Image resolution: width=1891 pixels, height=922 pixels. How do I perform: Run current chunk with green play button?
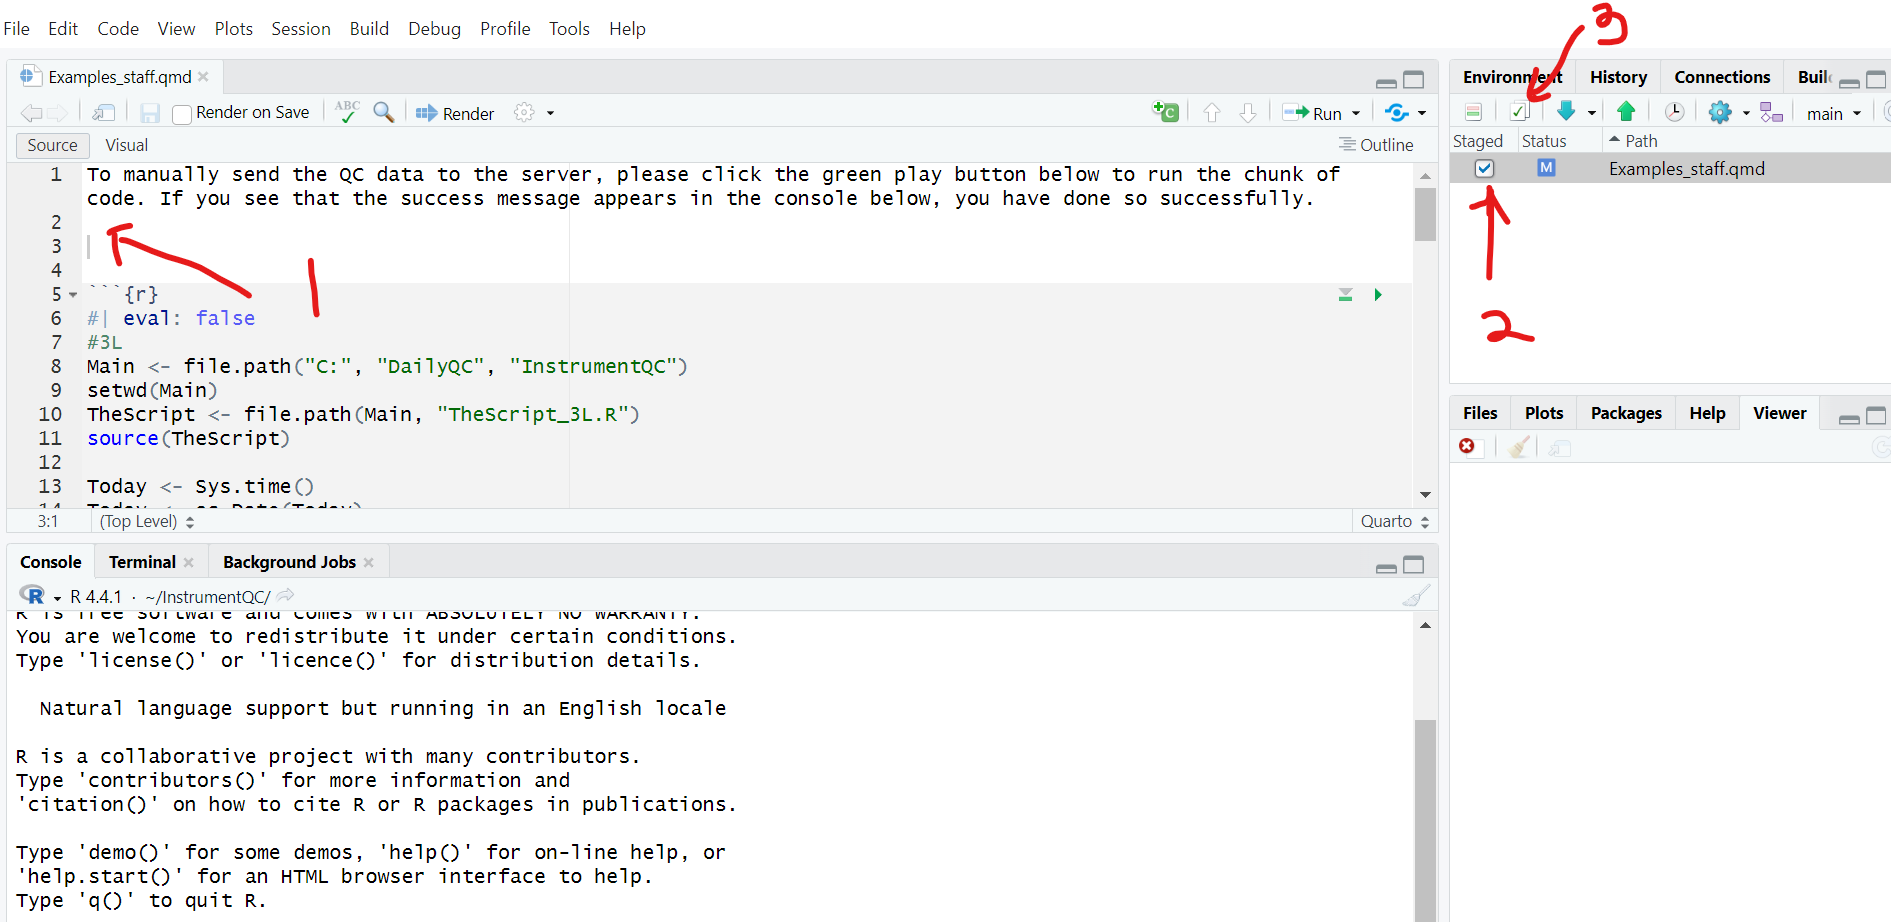tap(1378, 295)
